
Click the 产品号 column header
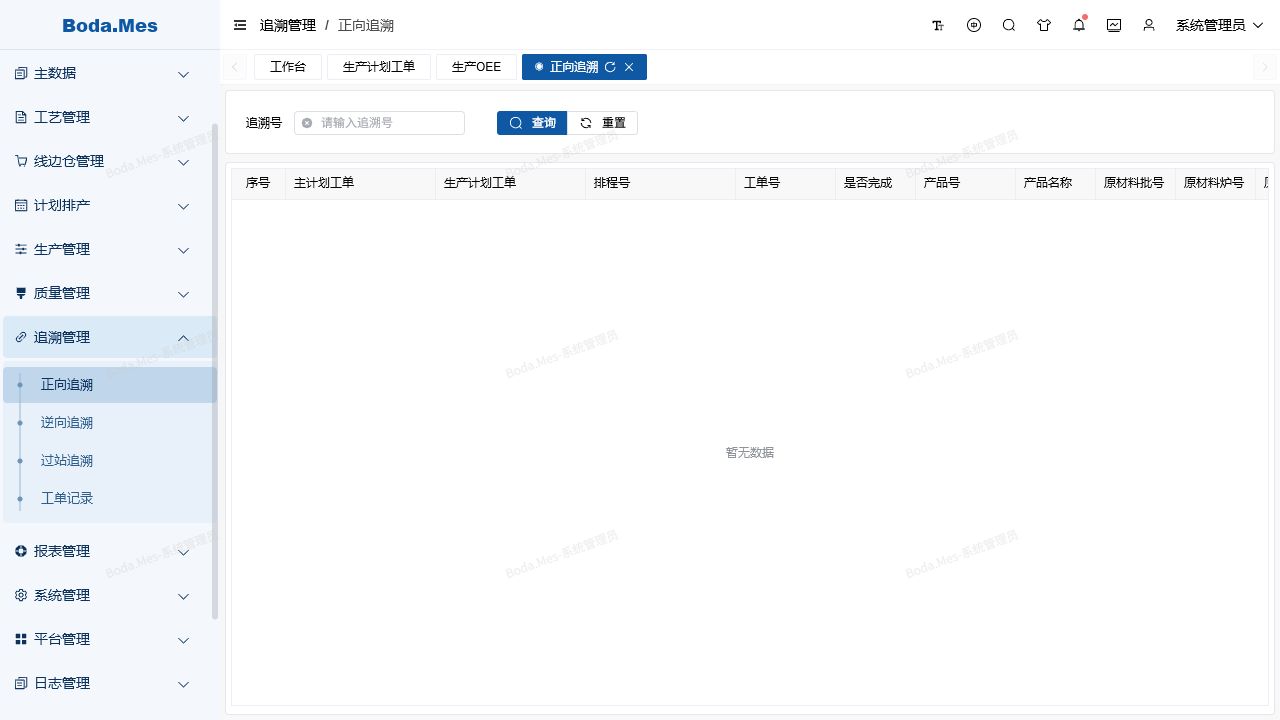tap(965, 183)
